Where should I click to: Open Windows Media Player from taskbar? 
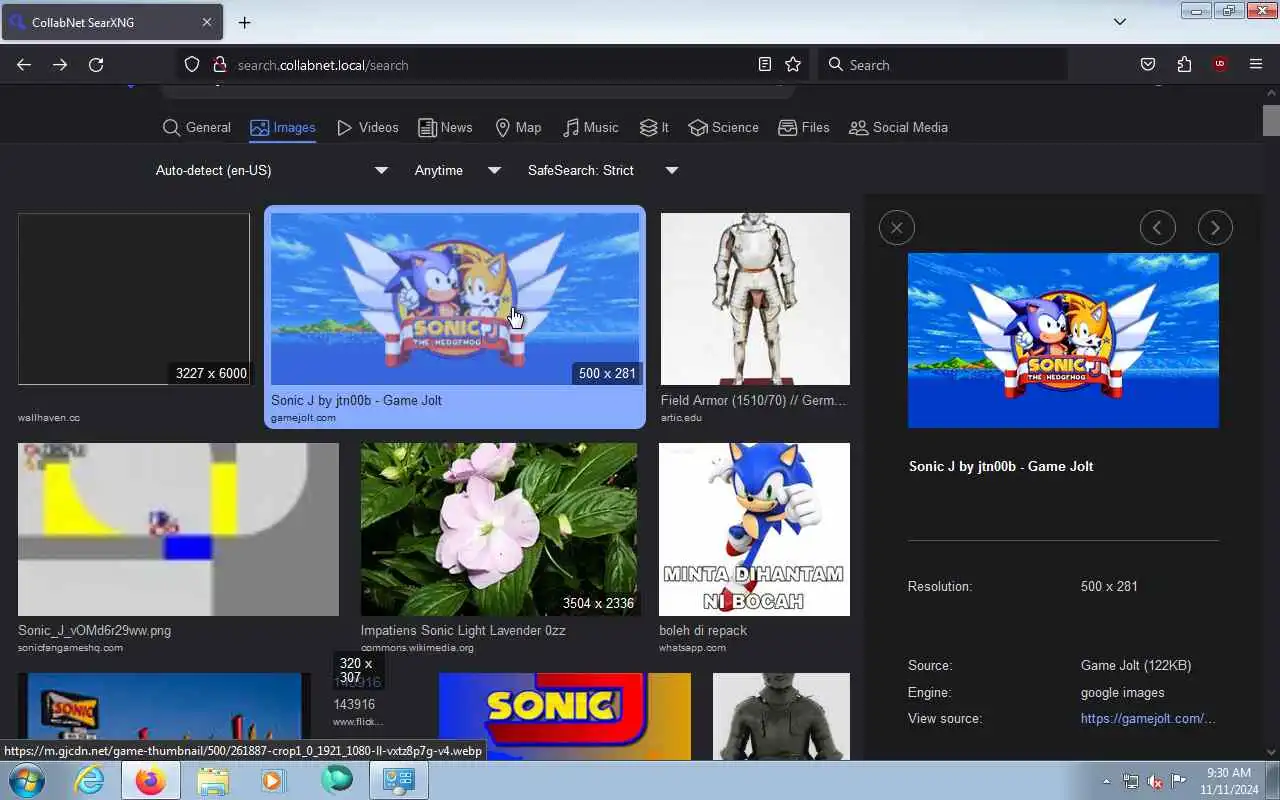coord(274,780)
